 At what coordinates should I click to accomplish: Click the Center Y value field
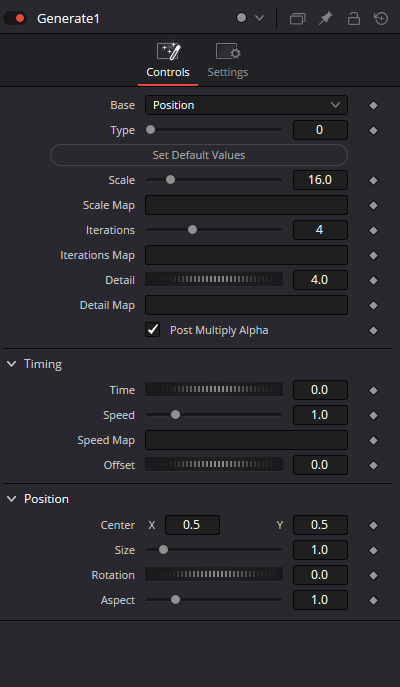tap(320, 525)
